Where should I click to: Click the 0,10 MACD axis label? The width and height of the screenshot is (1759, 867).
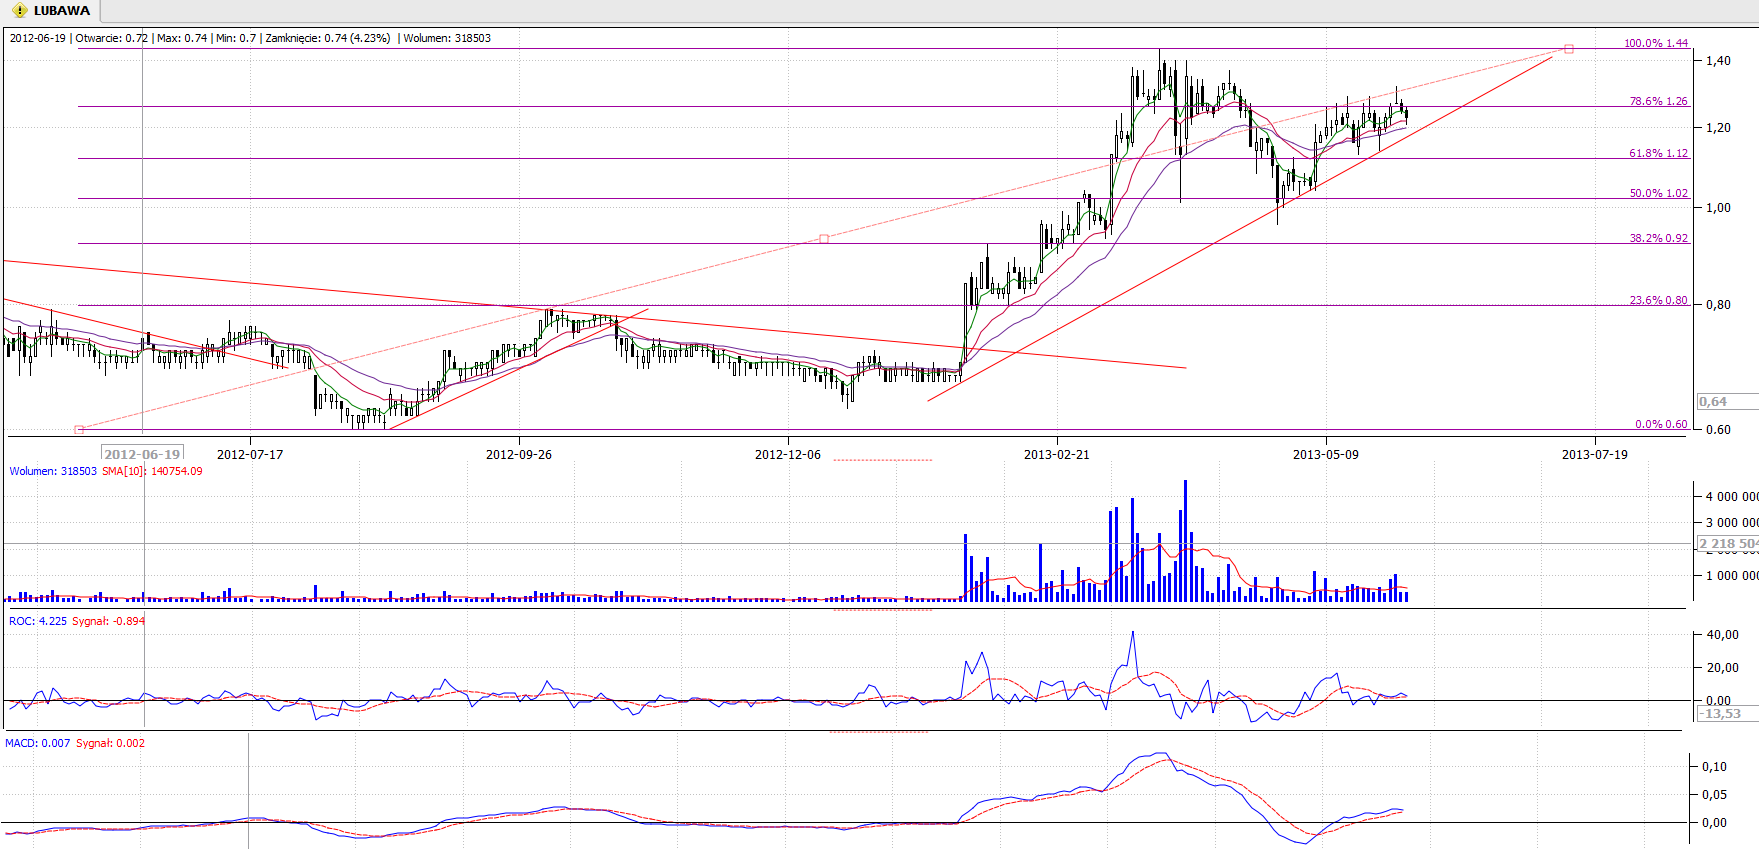1714,767
